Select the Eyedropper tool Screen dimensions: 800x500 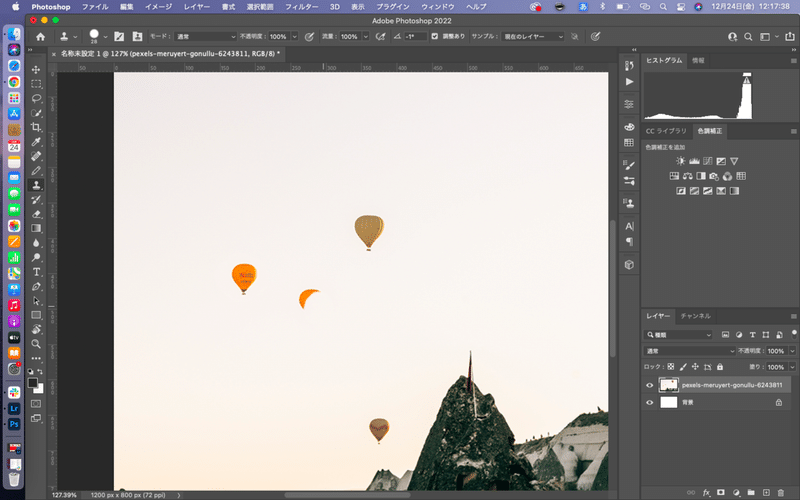coord(36,141)
